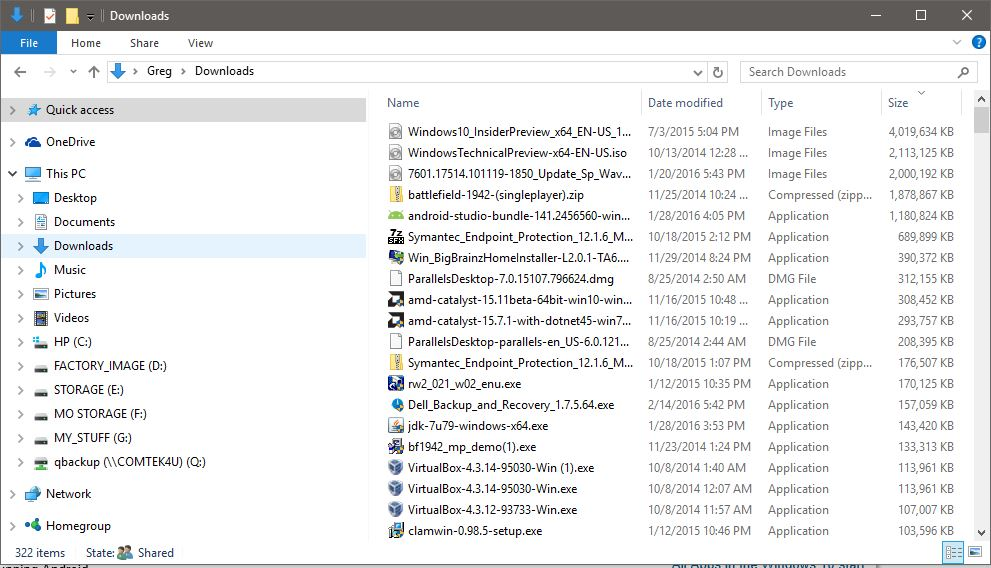The image size is (991, 568).
Task: Click the Dell_Backup_and_Recovery exe icon
Action: pyautogui.click(x=396, y=404)
